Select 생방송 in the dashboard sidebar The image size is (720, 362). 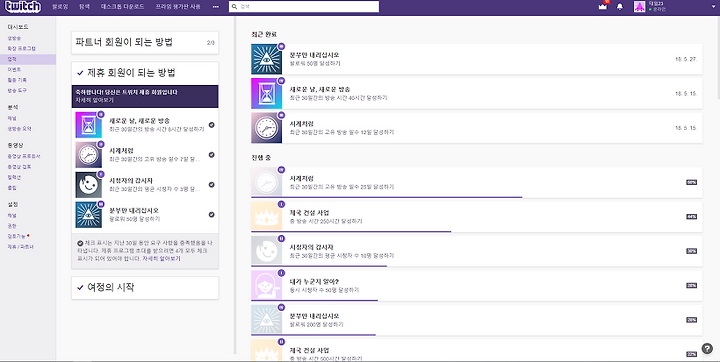(14, 38)
